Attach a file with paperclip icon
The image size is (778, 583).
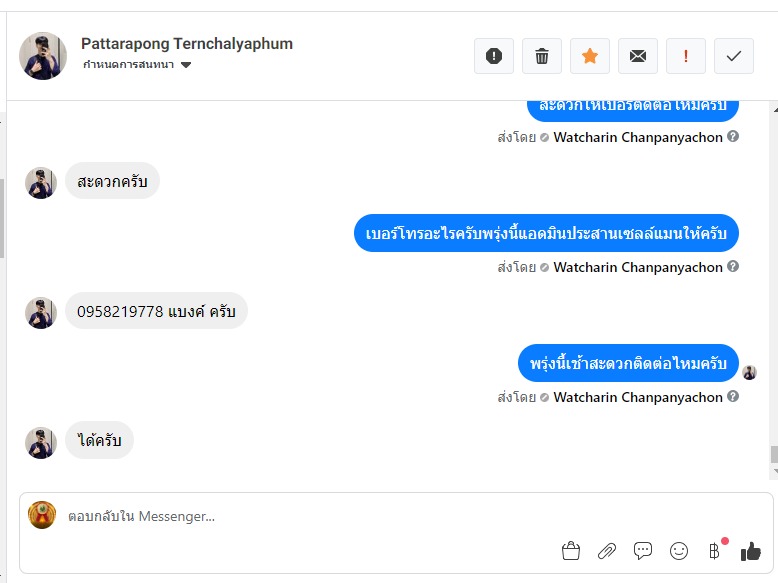pos(607,551)
